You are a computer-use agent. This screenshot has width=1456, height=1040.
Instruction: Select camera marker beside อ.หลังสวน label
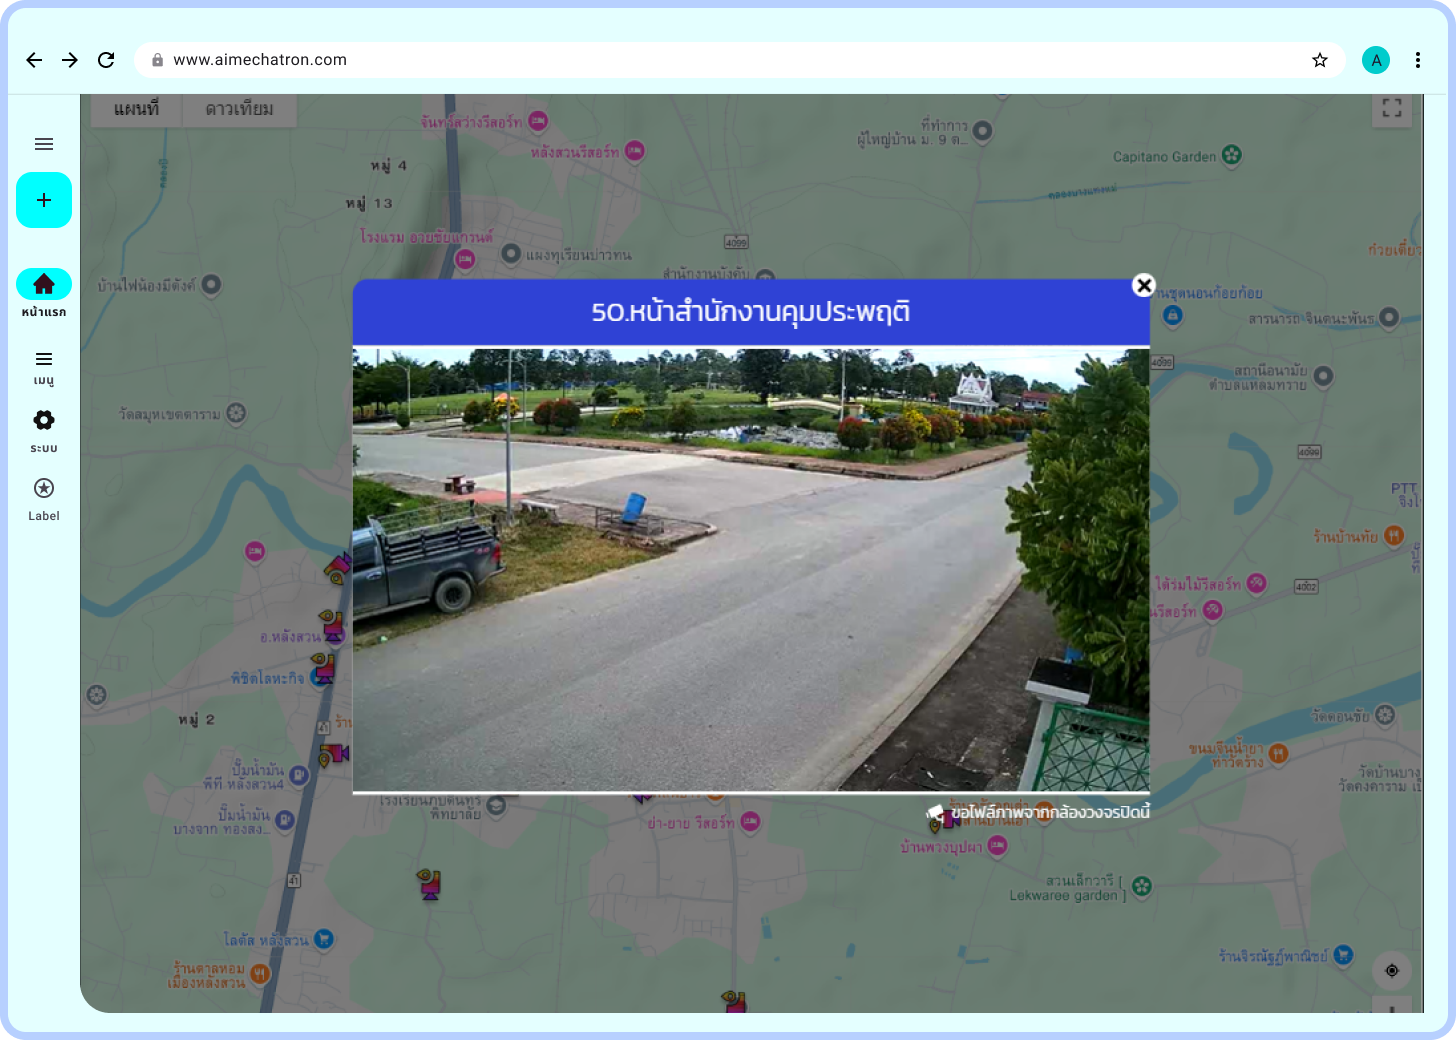click(332, 625)
